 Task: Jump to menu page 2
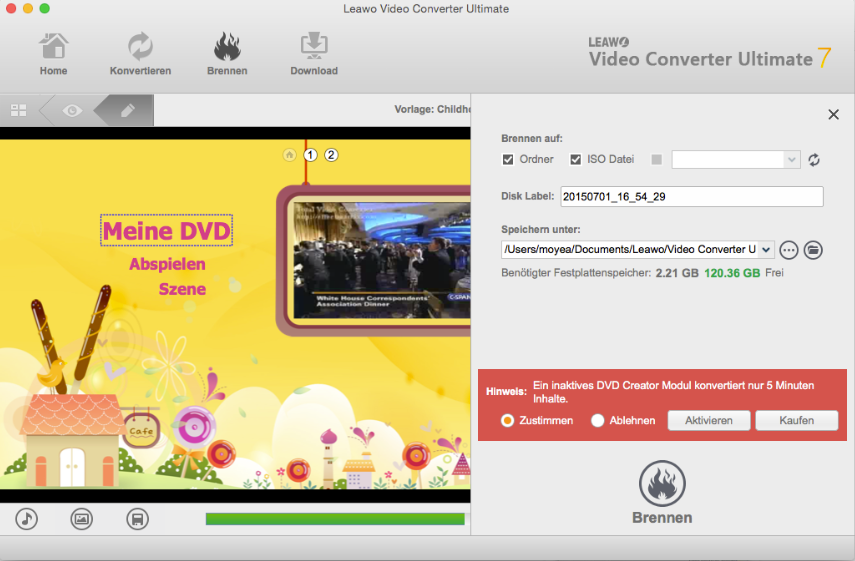pyautogui.click(x=331, y=155)
